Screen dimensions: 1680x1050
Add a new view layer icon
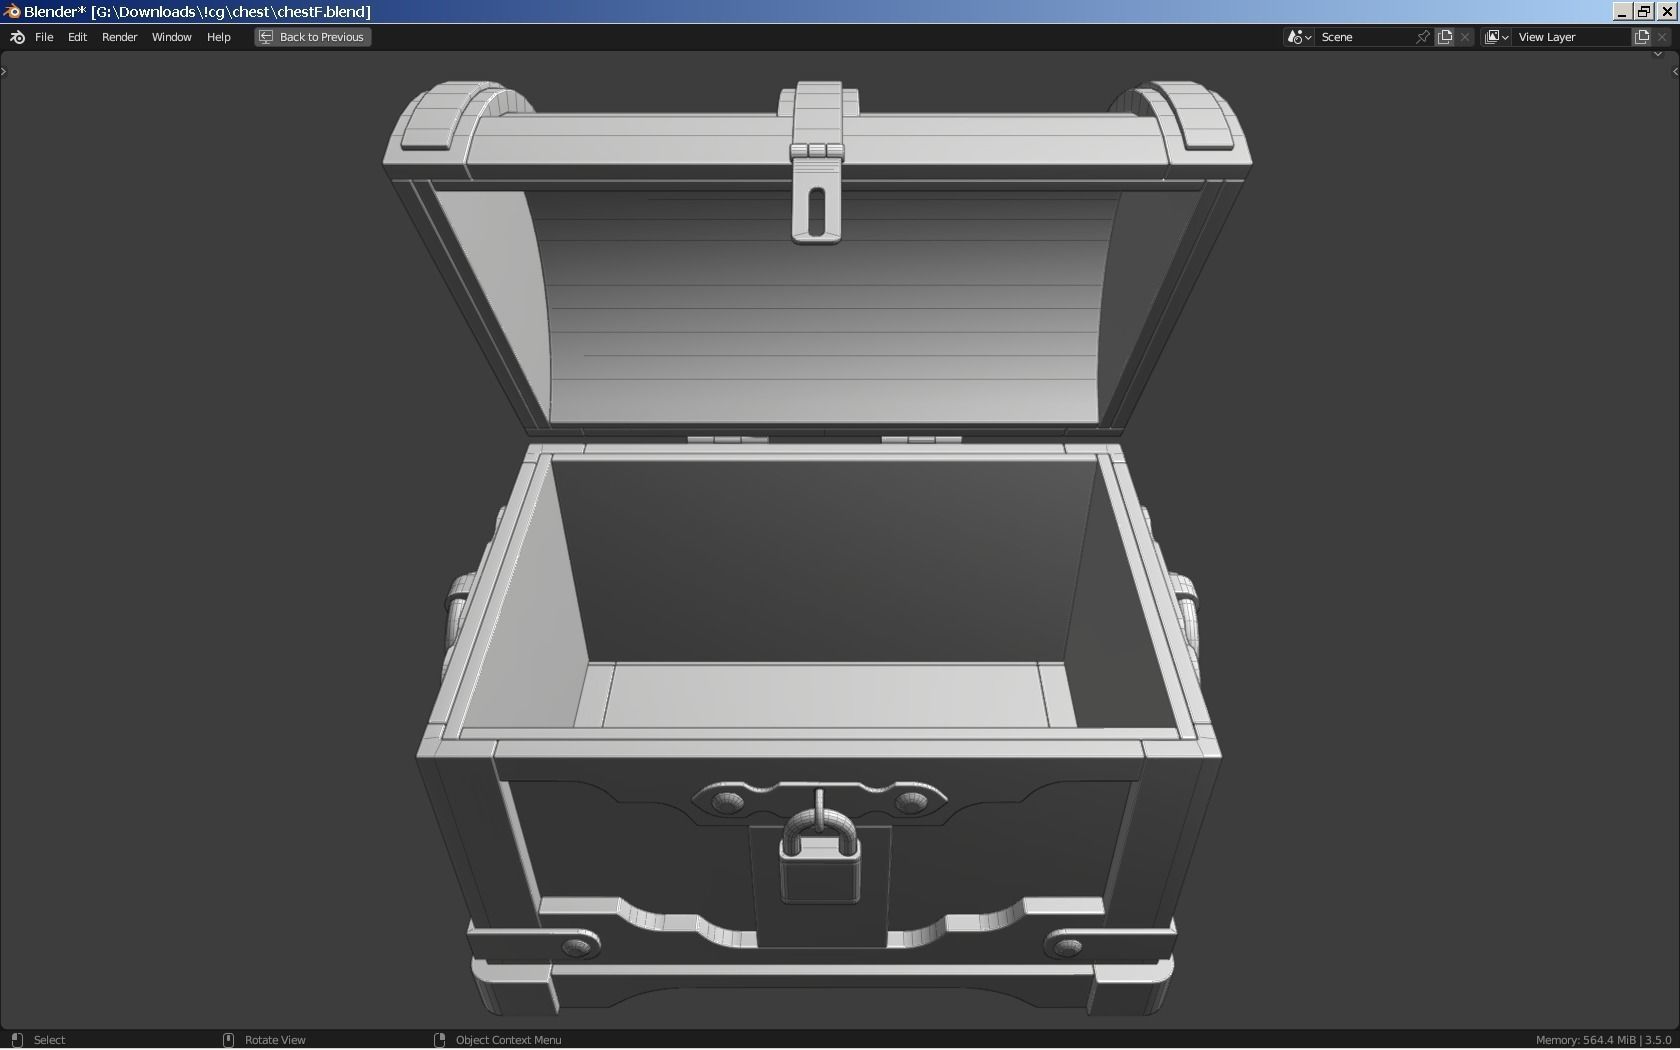1642,37
